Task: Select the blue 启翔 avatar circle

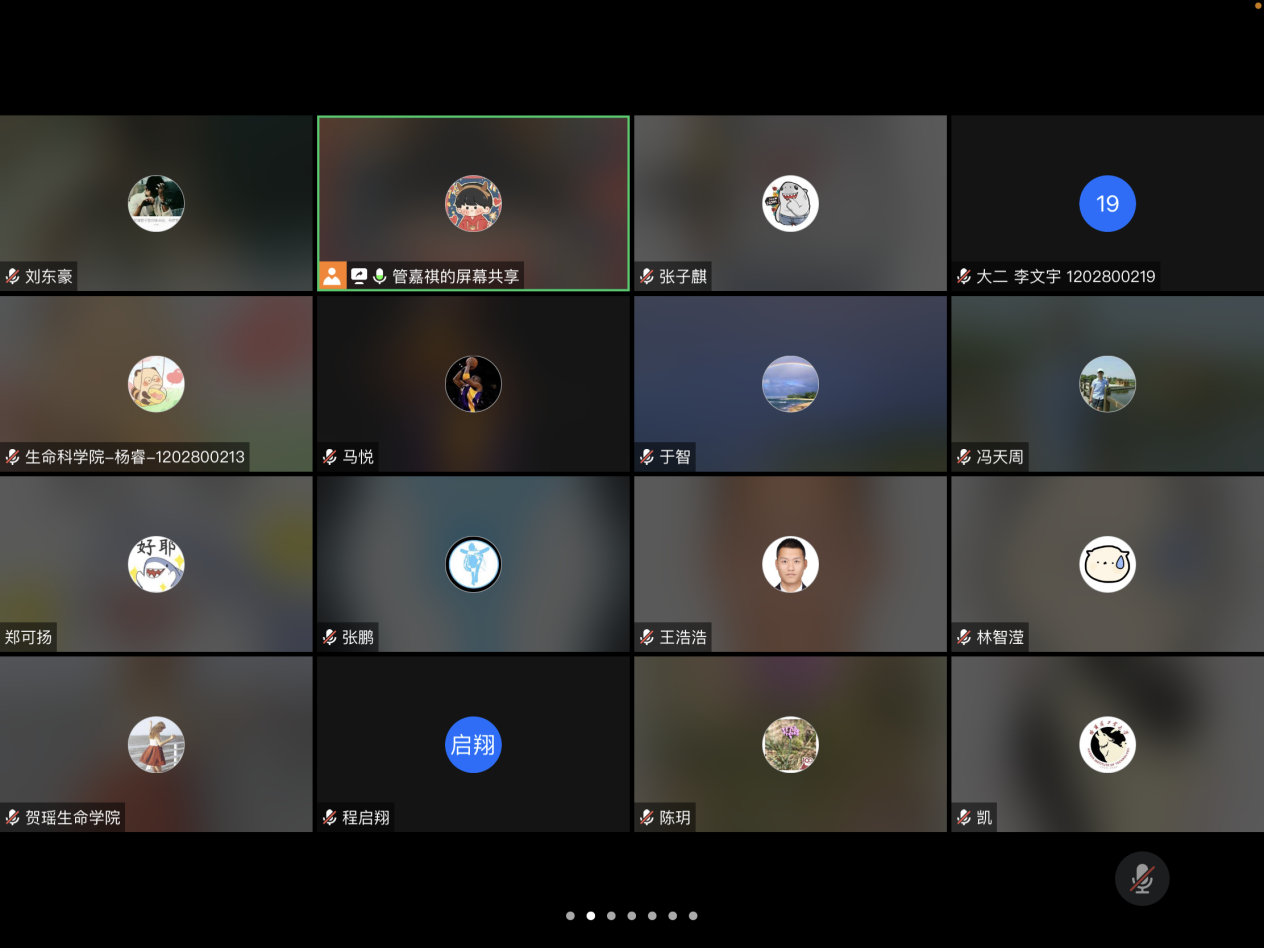Action: tap(473, 745)
